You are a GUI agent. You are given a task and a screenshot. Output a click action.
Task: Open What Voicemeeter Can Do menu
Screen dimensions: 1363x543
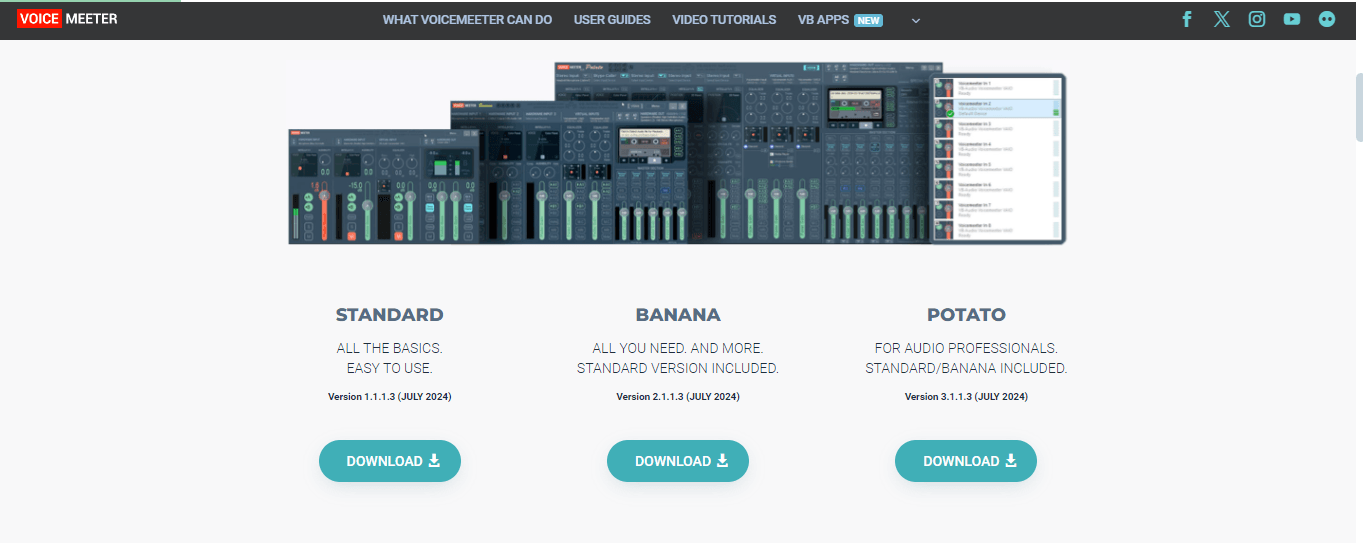point(467,20)
